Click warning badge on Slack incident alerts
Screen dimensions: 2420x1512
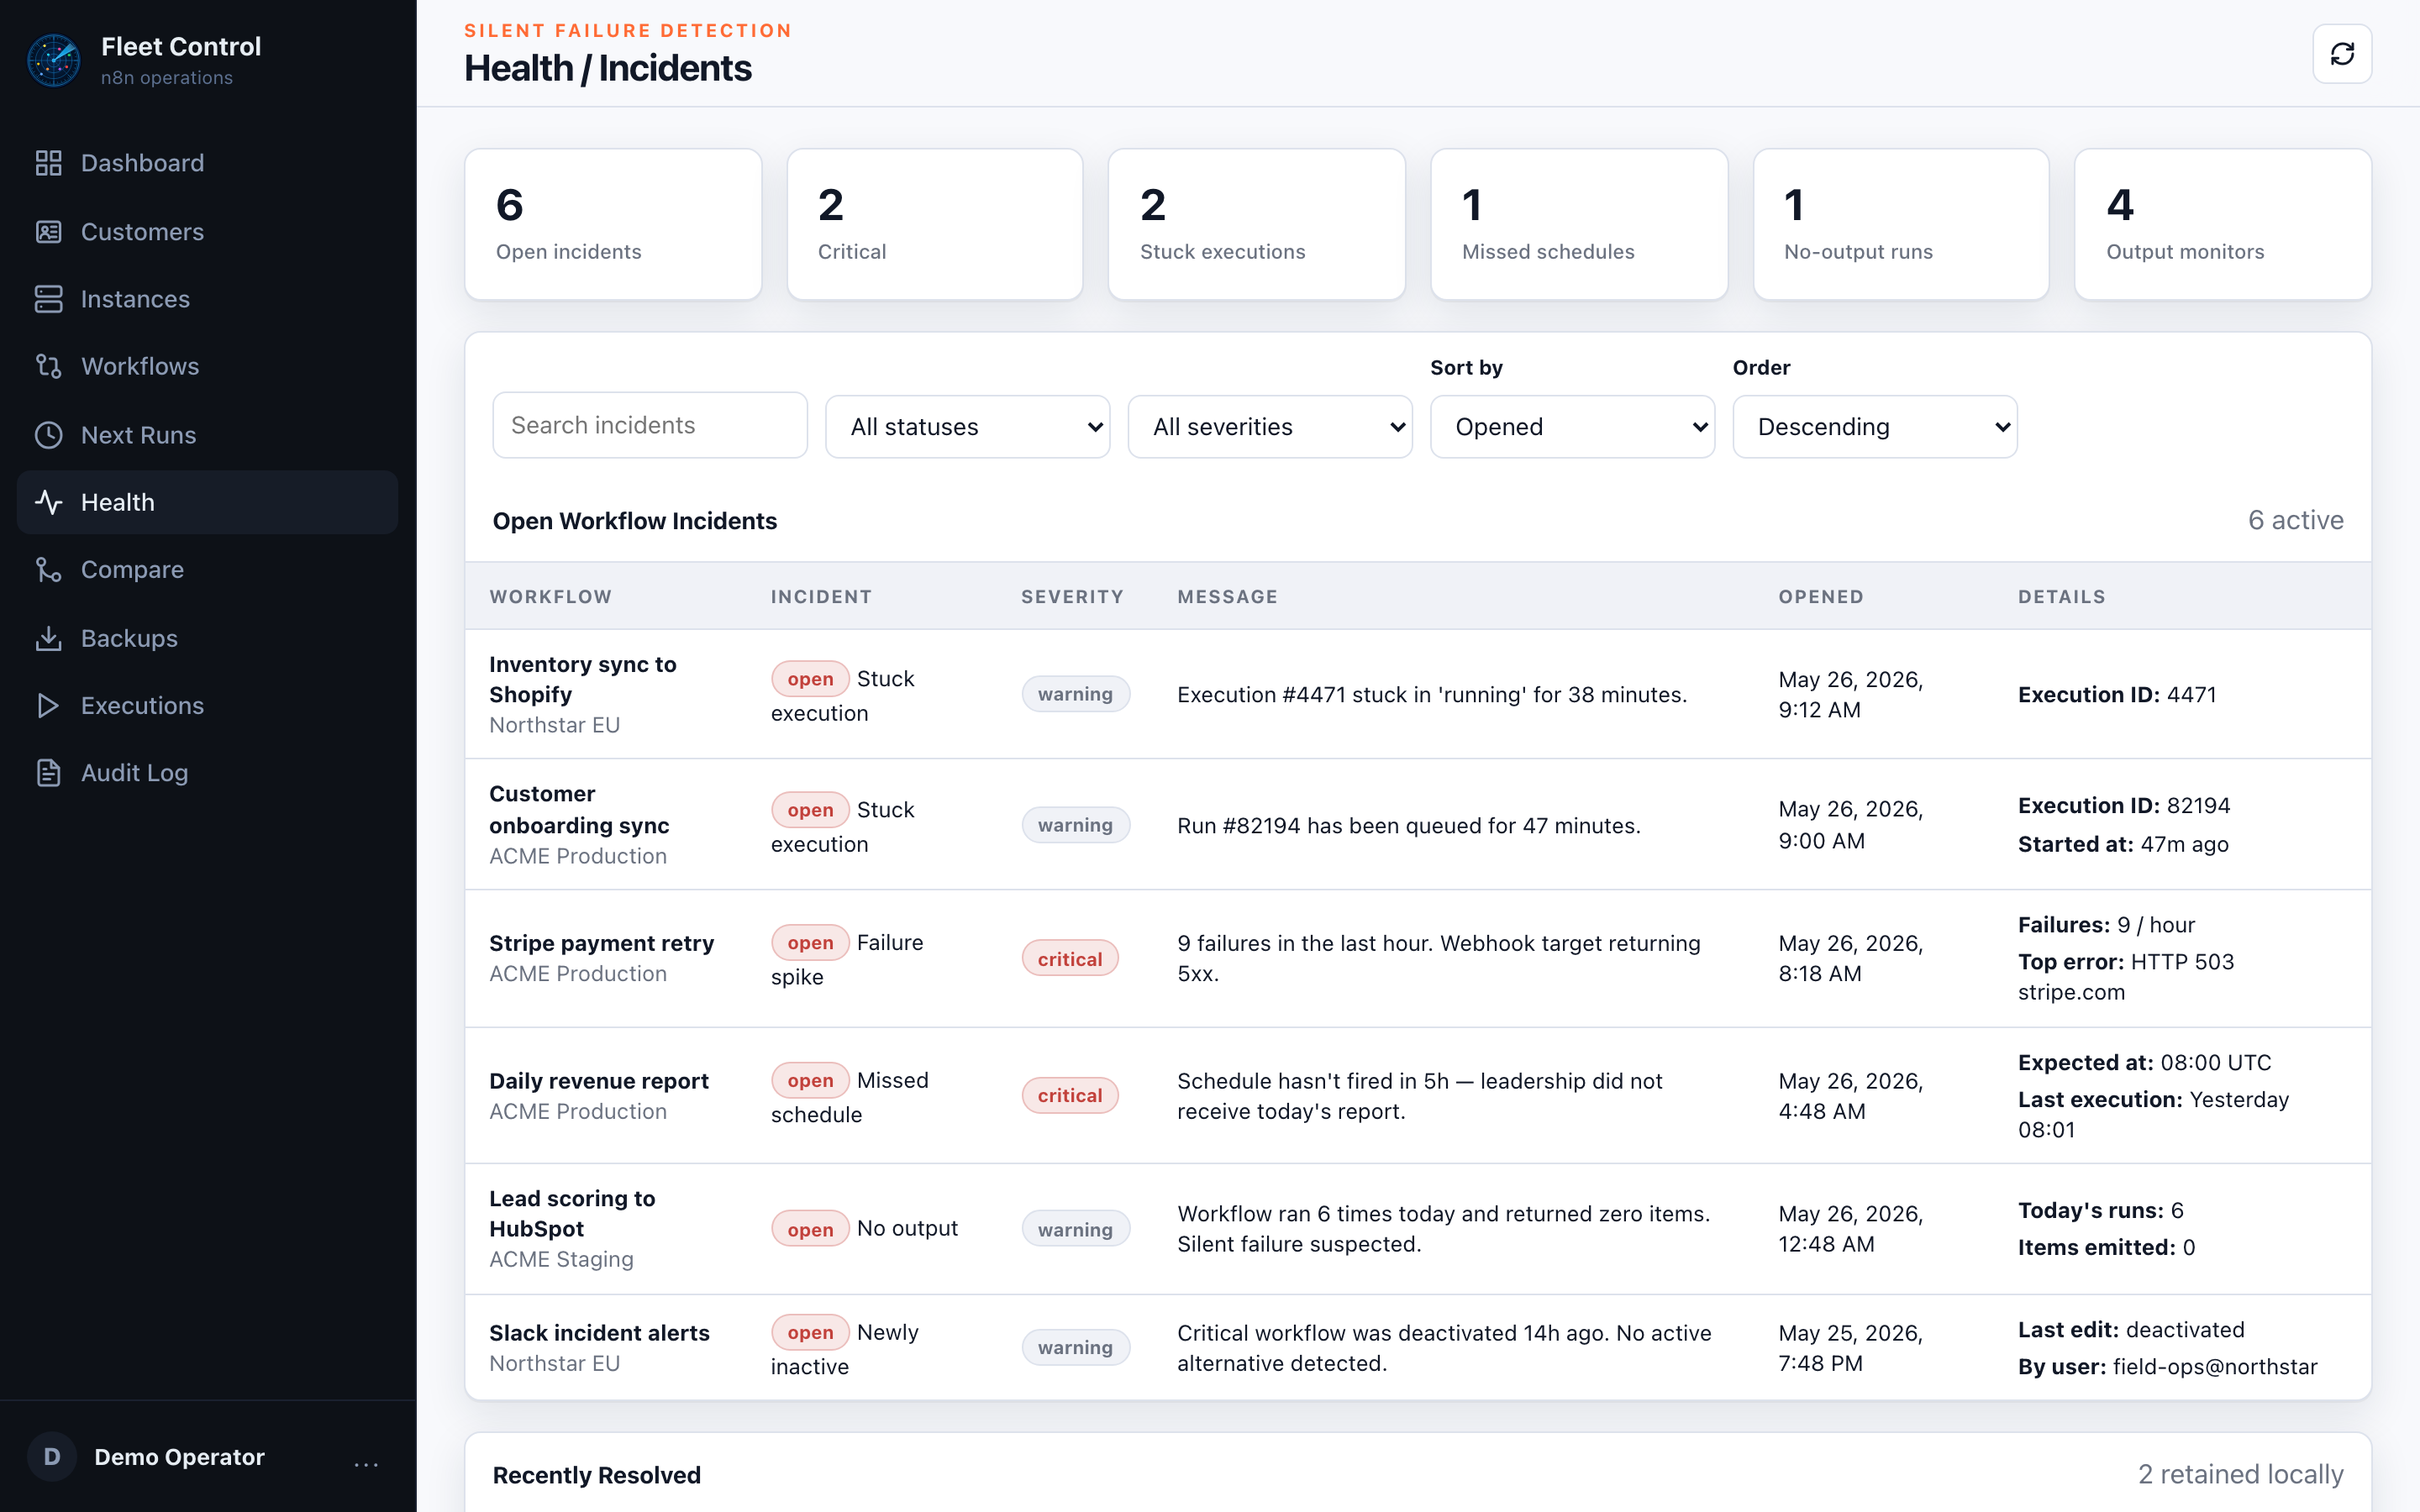click(x=1075, y=1347)
